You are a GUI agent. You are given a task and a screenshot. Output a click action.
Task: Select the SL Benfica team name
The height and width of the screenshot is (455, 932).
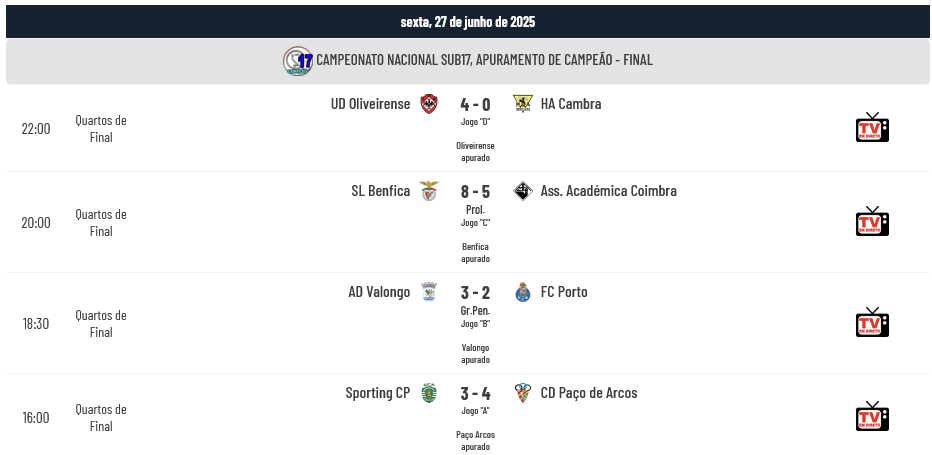coord(380,191)
